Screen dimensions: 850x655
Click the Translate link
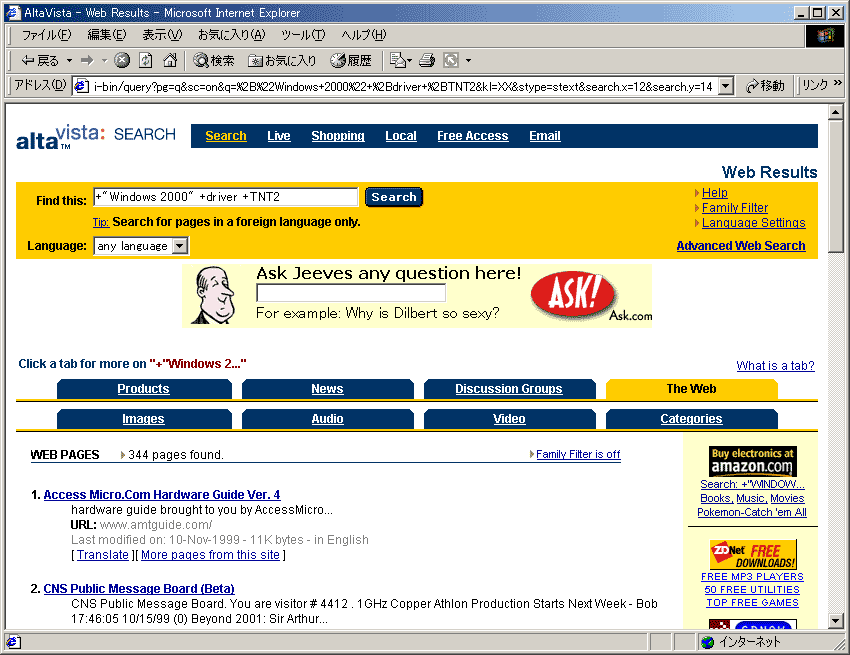(x=102, y=555)
